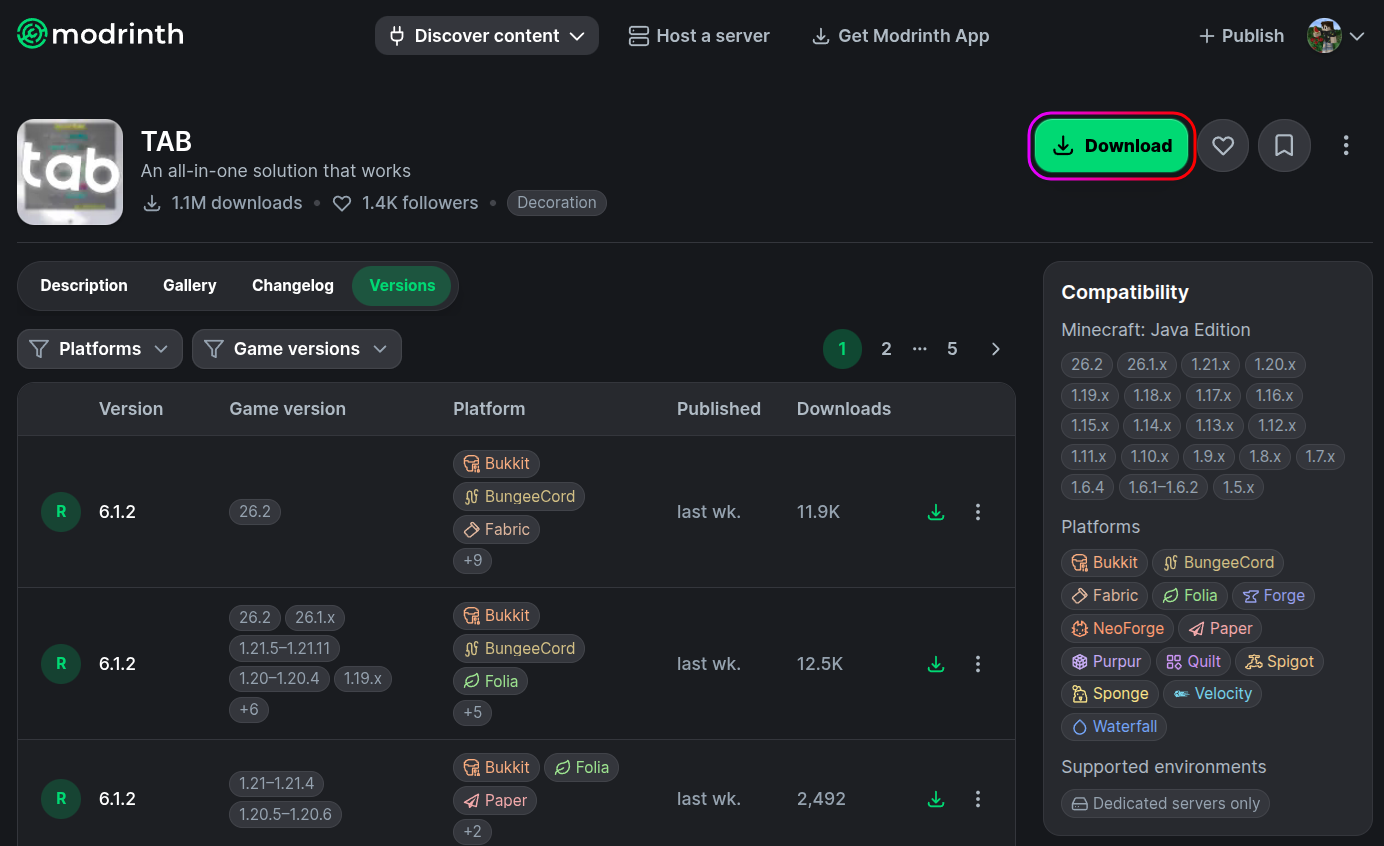This screenshot has width=1384, height=846.
Task: Expand the +9 platforms in first row
Action: point(473,561)
